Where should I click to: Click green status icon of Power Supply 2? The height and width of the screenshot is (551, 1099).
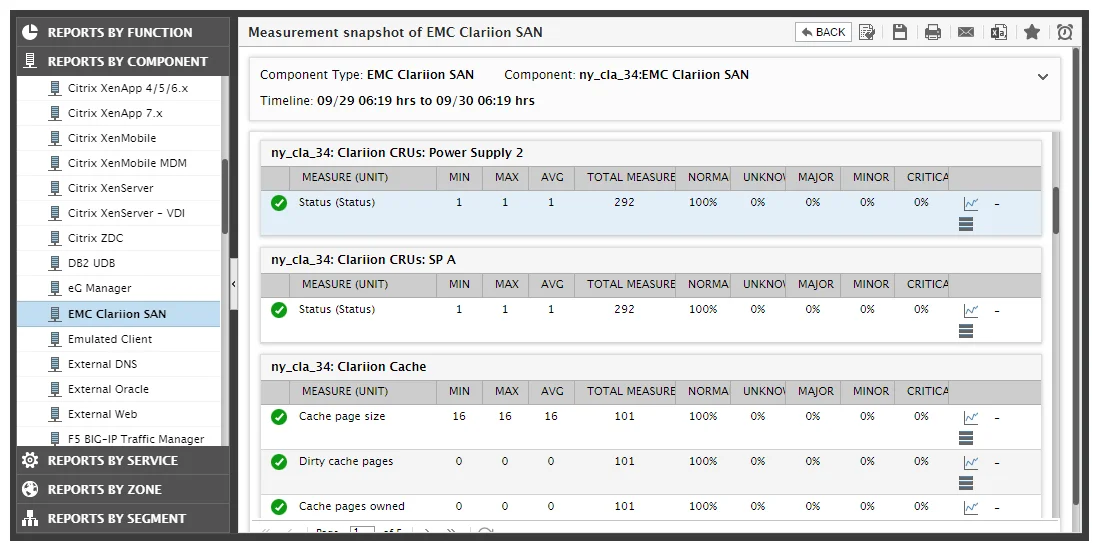tap(279, 203)
